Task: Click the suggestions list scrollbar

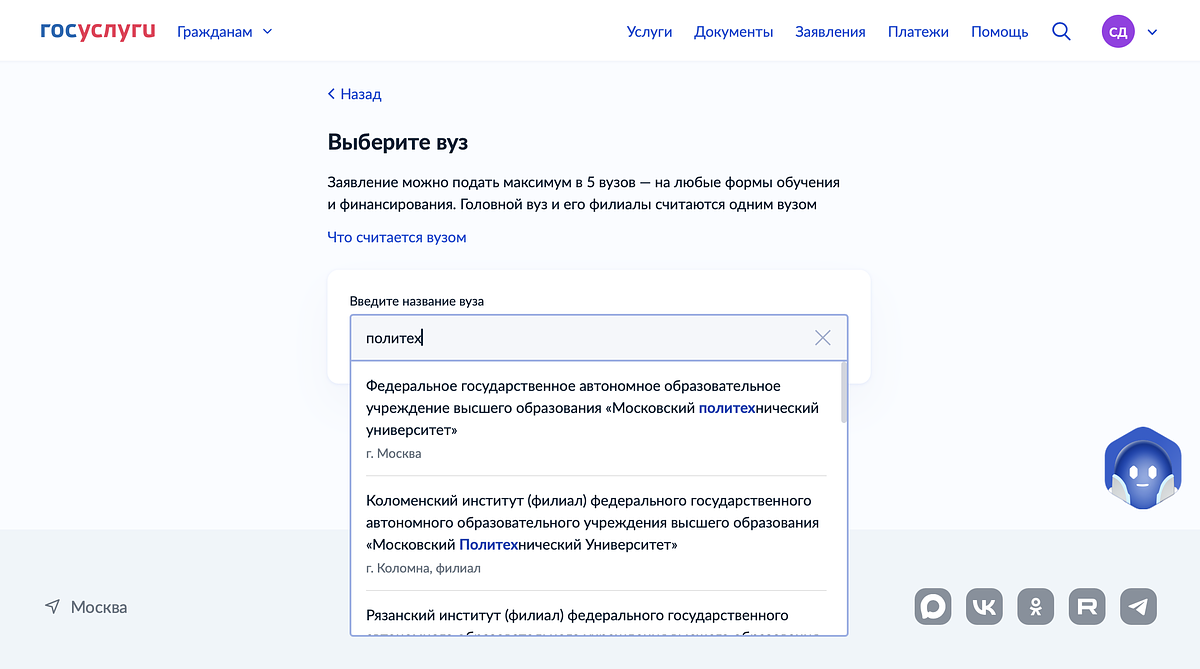Action: click(845, 393)
